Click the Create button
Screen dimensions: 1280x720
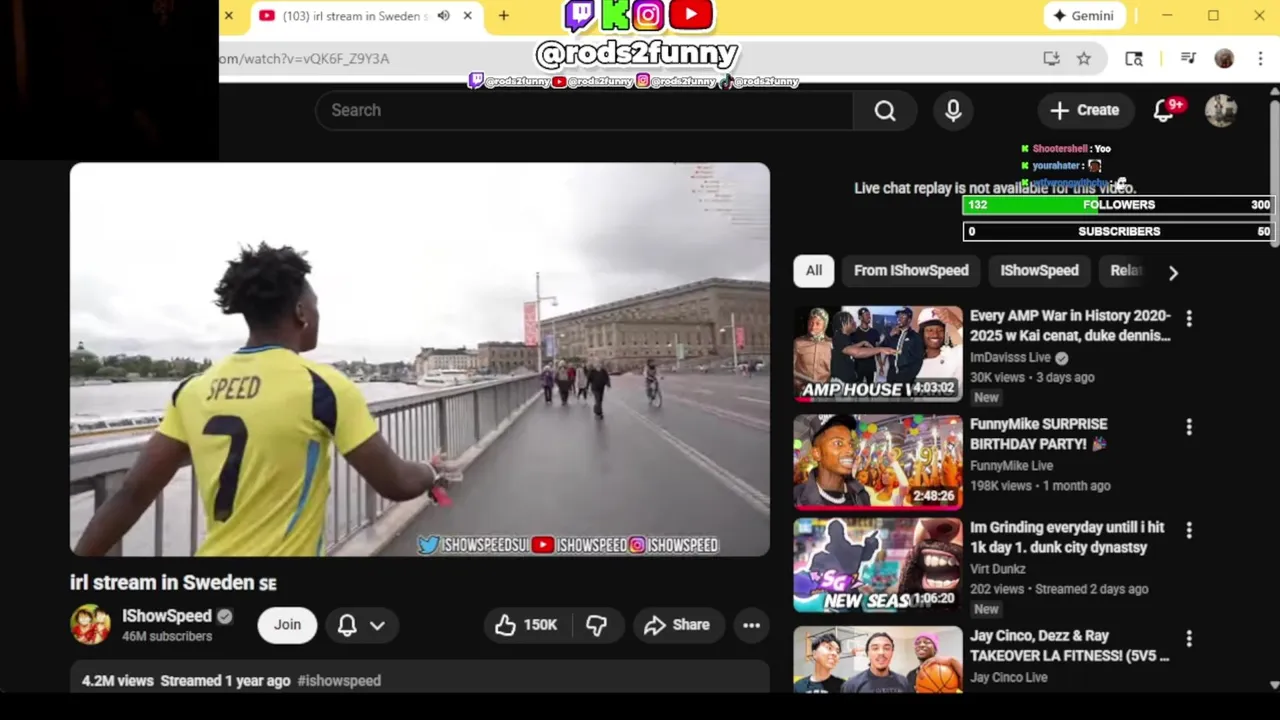[x=1085, y=110]
